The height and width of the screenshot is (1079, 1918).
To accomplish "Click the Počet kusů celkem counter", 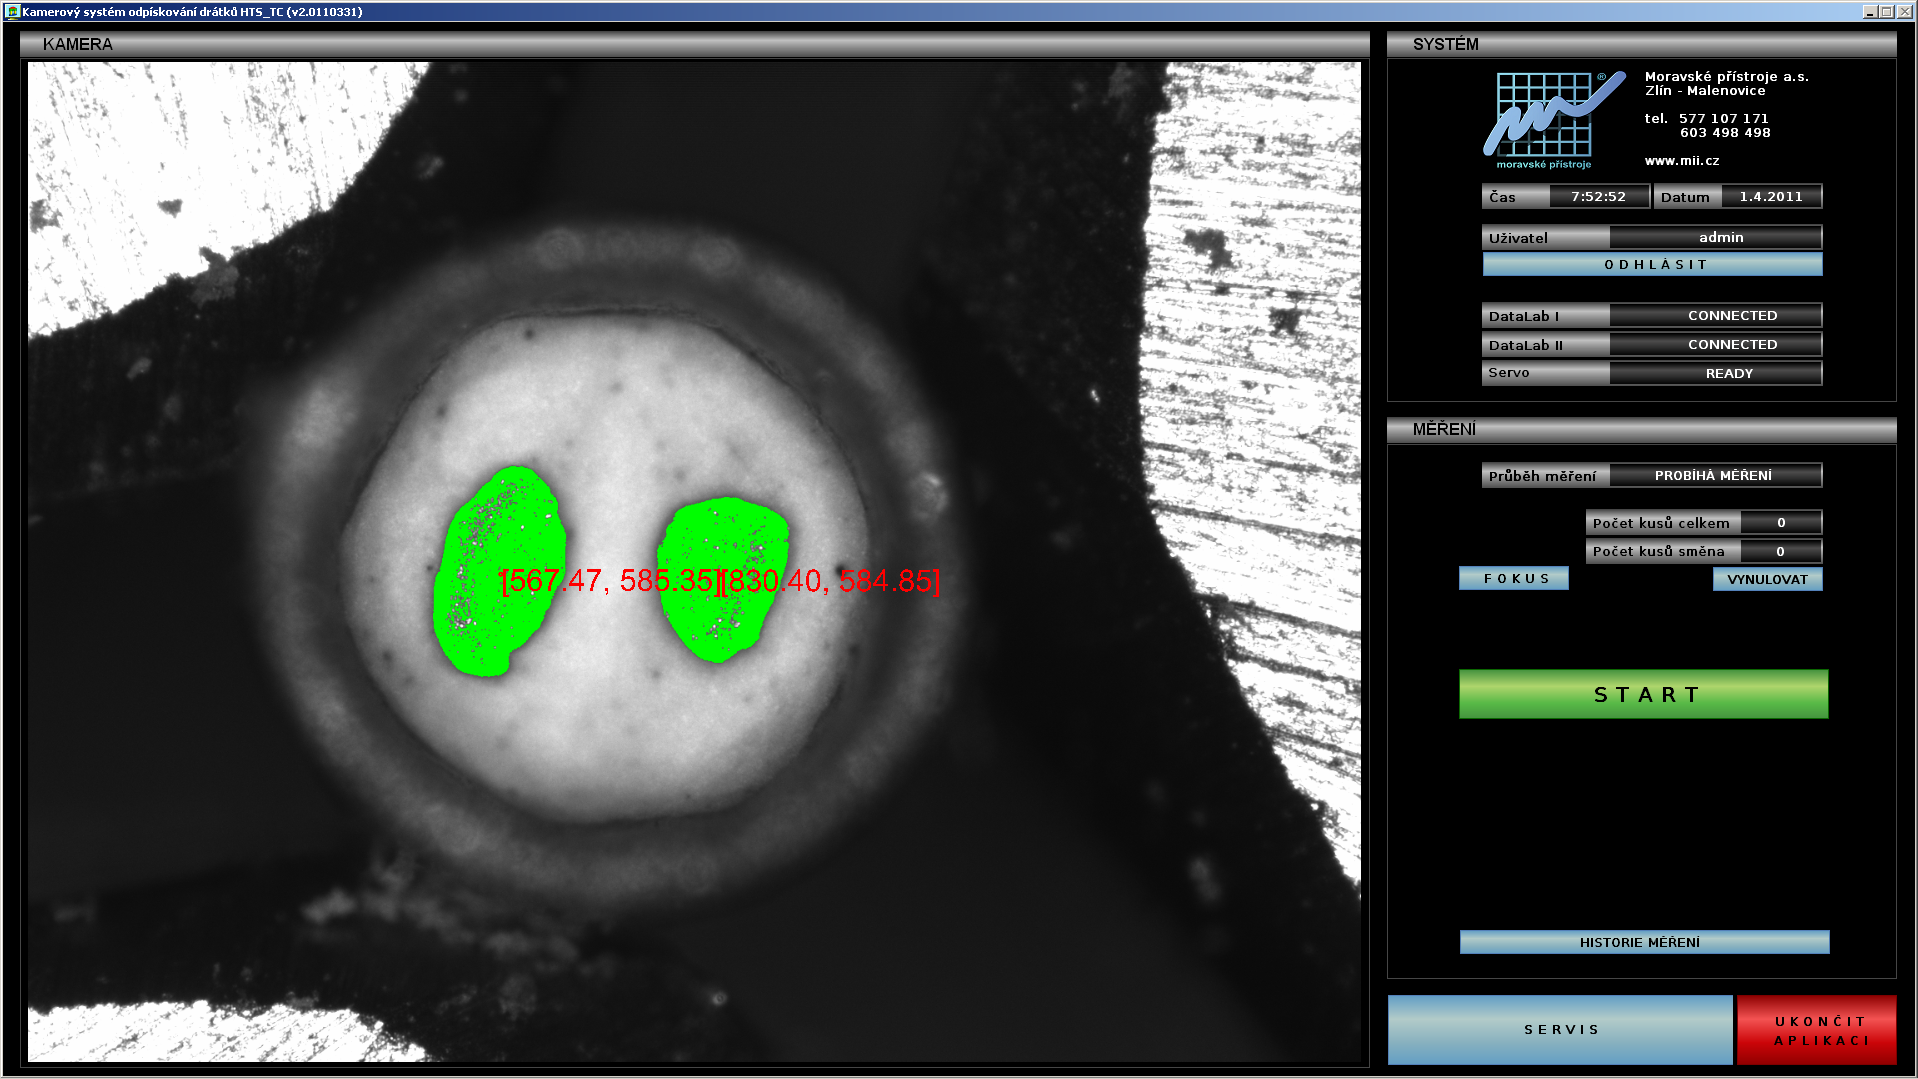I will (x=1780, y=523).
